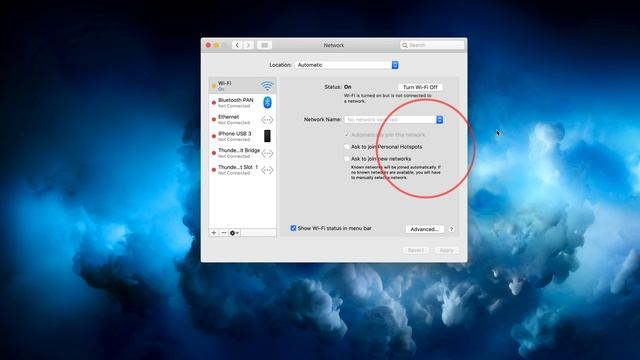Click the Status On text
The height and width of the screenshot is (360, 640).
[347, 87]
